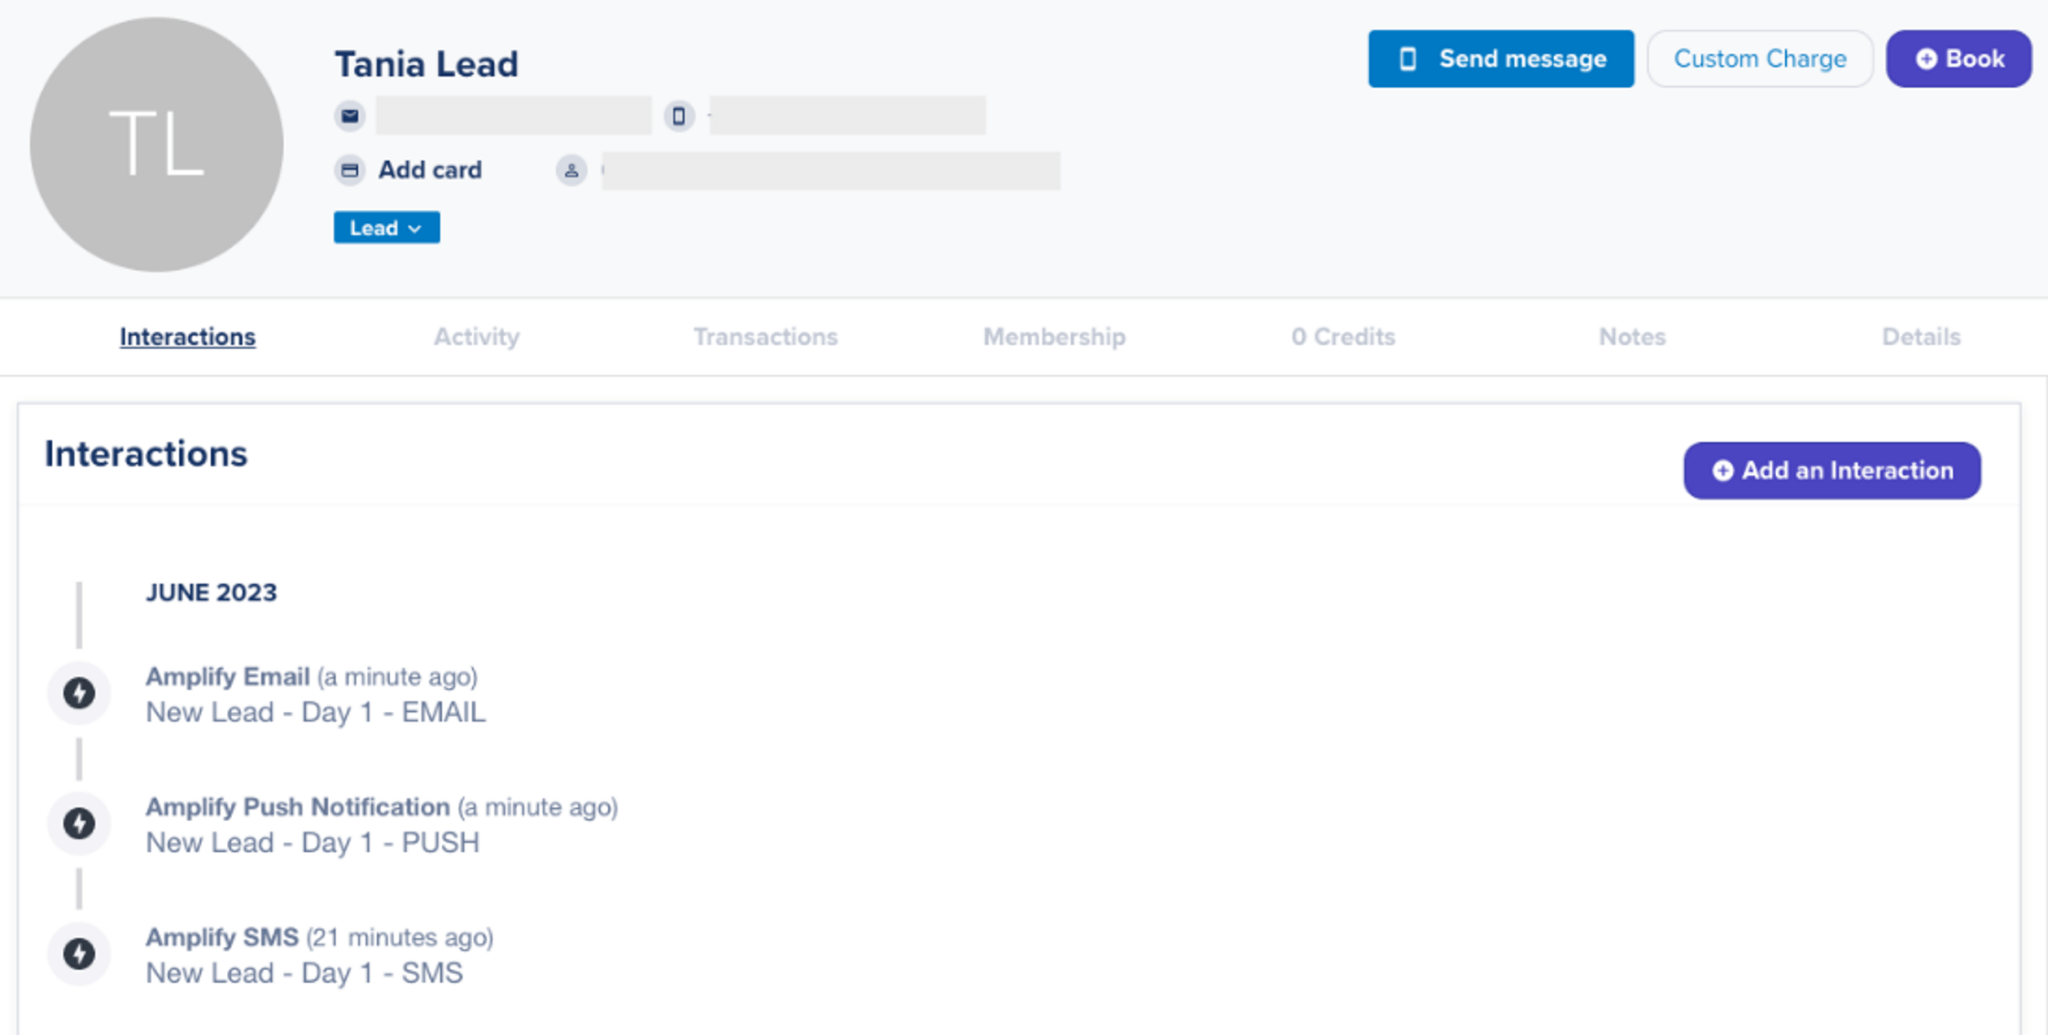Click lightning icon beside Amplify SMS
2048x1035 pixels.
(x=79, y=953)
